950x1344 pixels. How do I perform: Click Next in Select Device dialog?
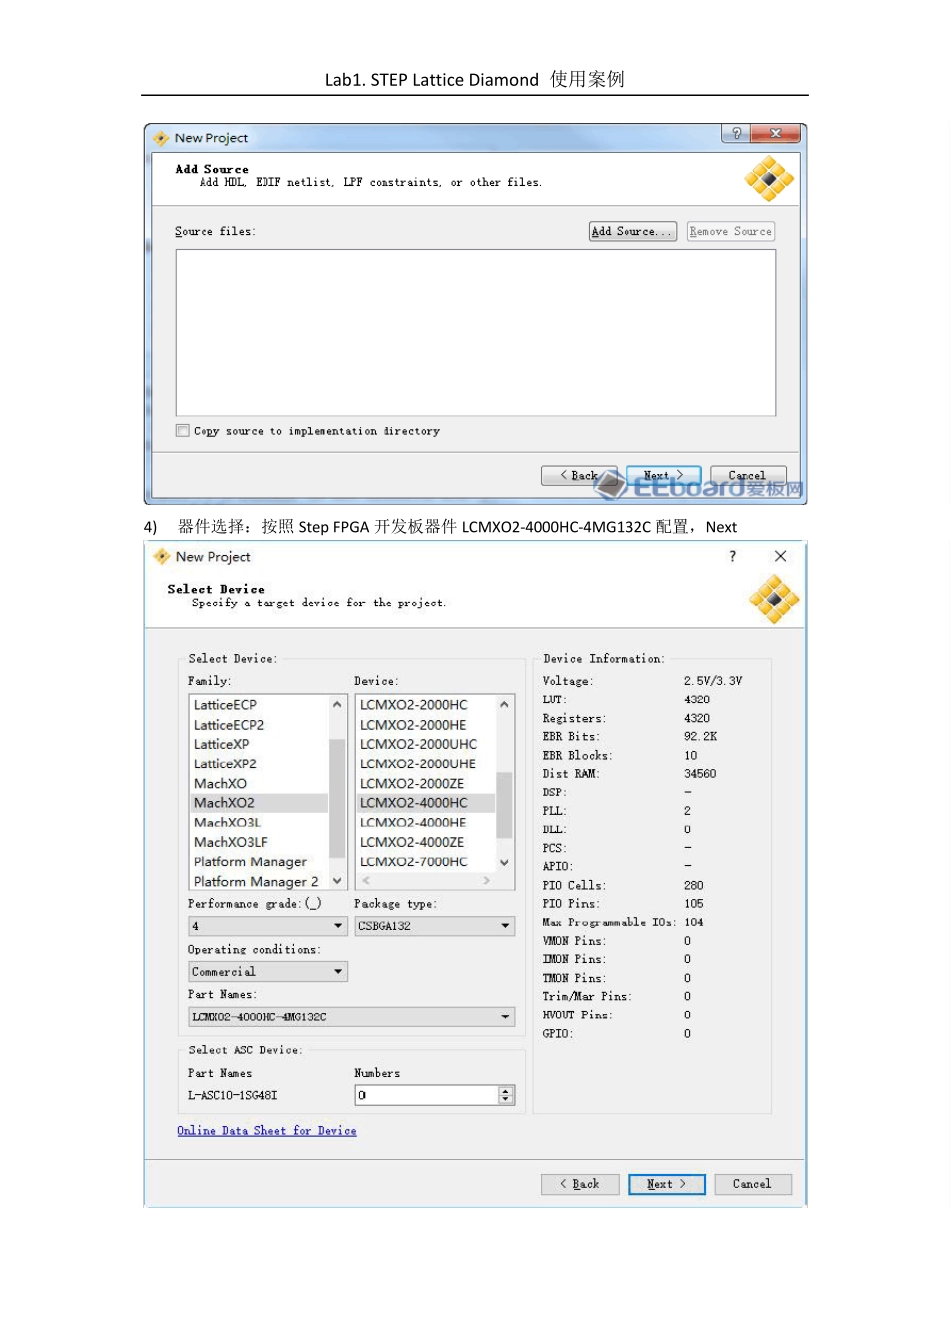pos(666,1184)
